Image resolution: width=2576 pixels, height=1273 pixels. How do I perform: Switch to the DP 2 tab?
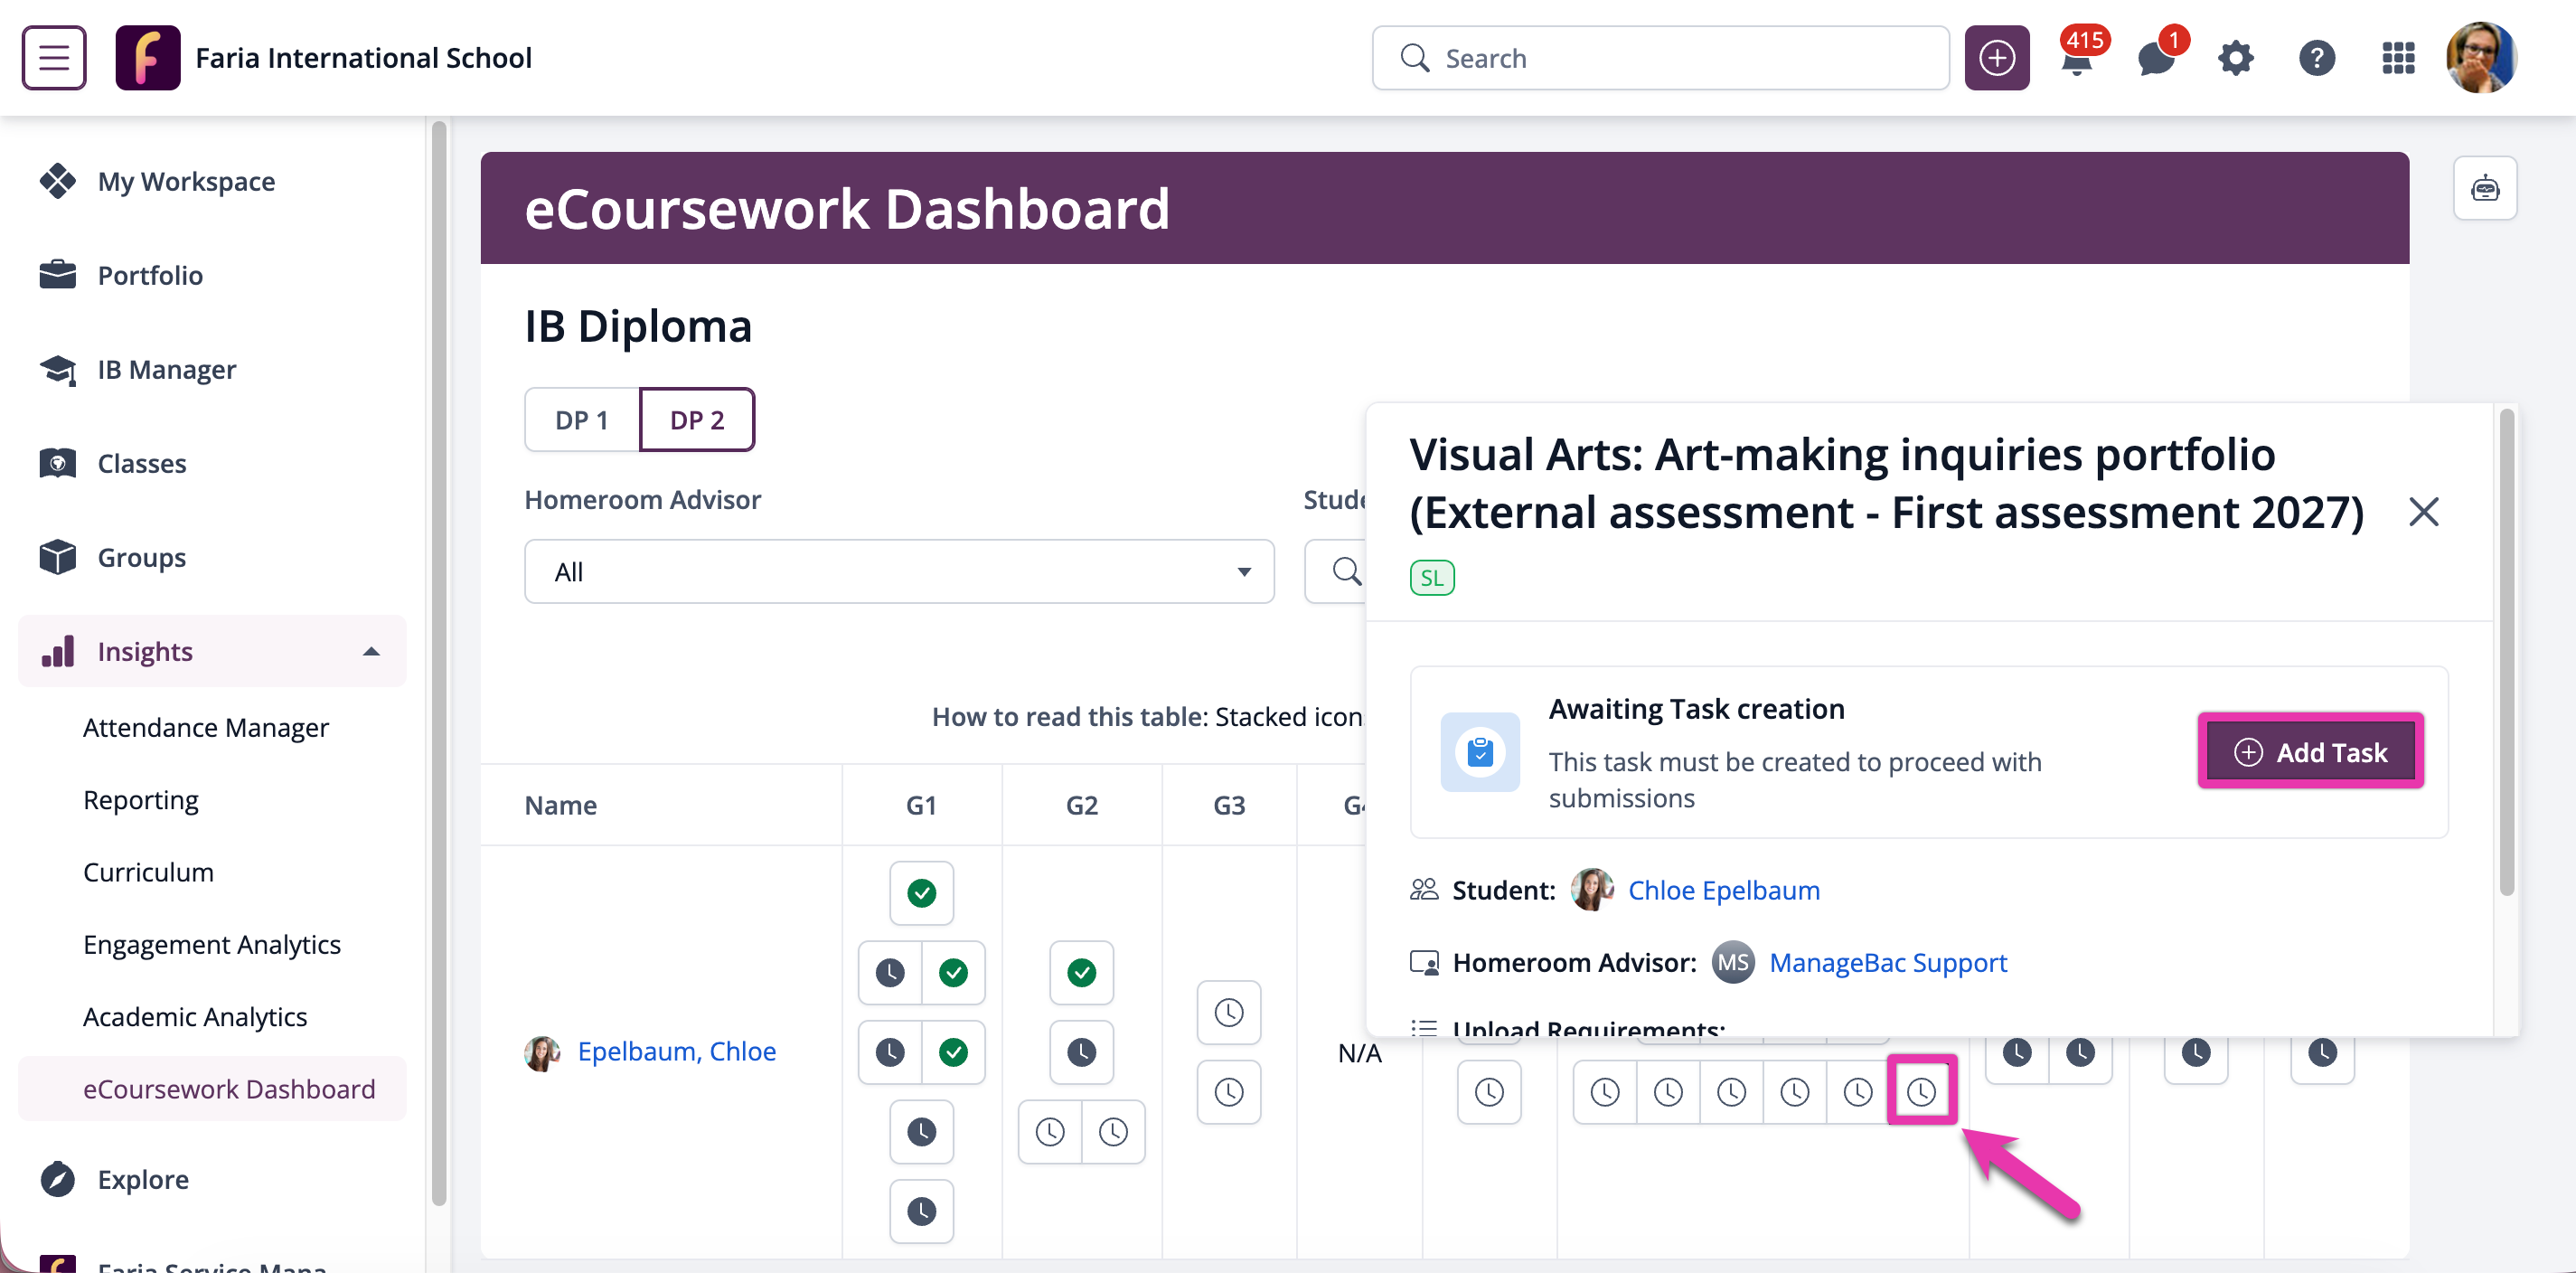[x=697, y=420]
